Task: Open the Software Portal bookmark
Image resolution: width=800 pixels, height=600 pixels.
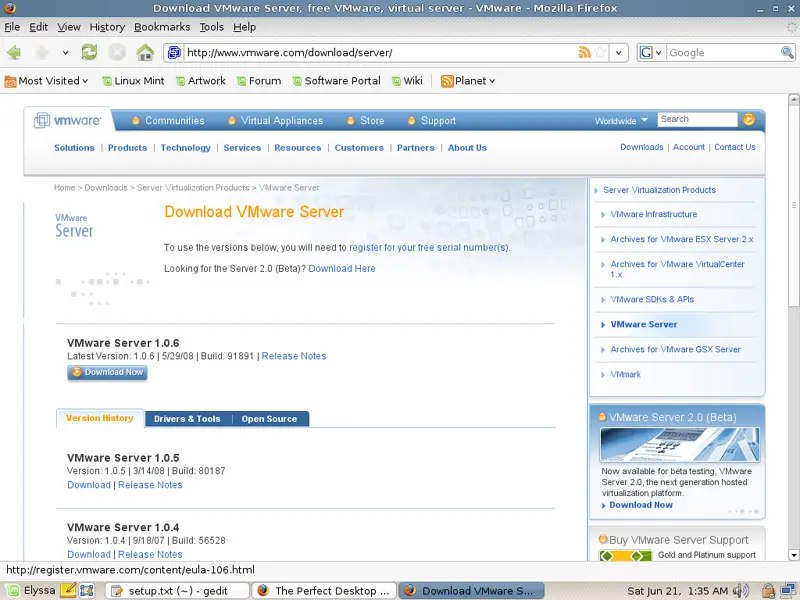Action: (x=337, y=81)
